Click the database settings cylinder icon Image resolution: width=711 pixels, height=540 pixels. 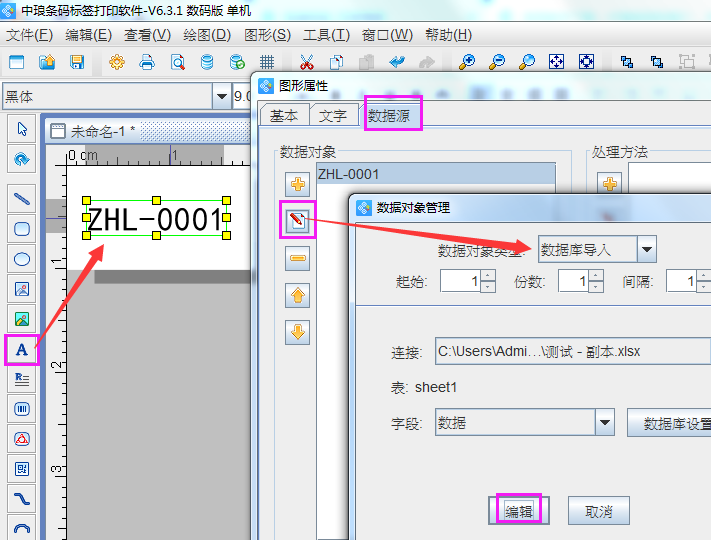[x=207, y=61]
